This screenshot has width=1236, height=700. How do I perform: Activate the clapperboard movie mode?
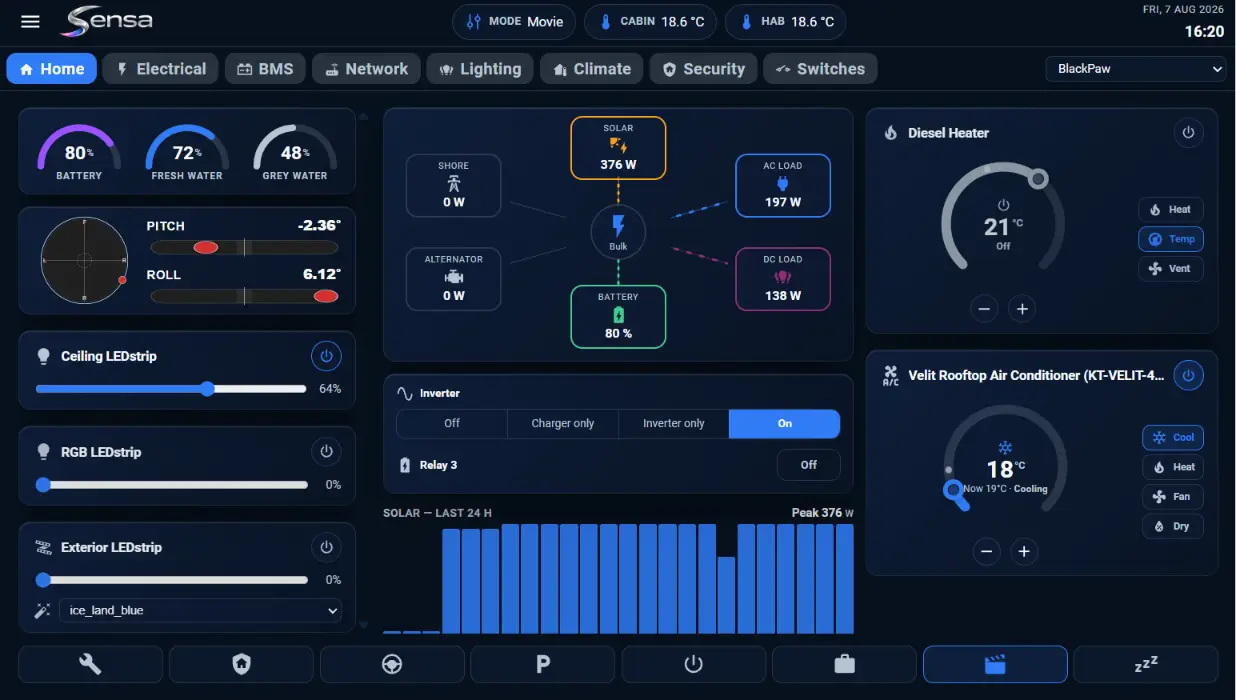995,664
